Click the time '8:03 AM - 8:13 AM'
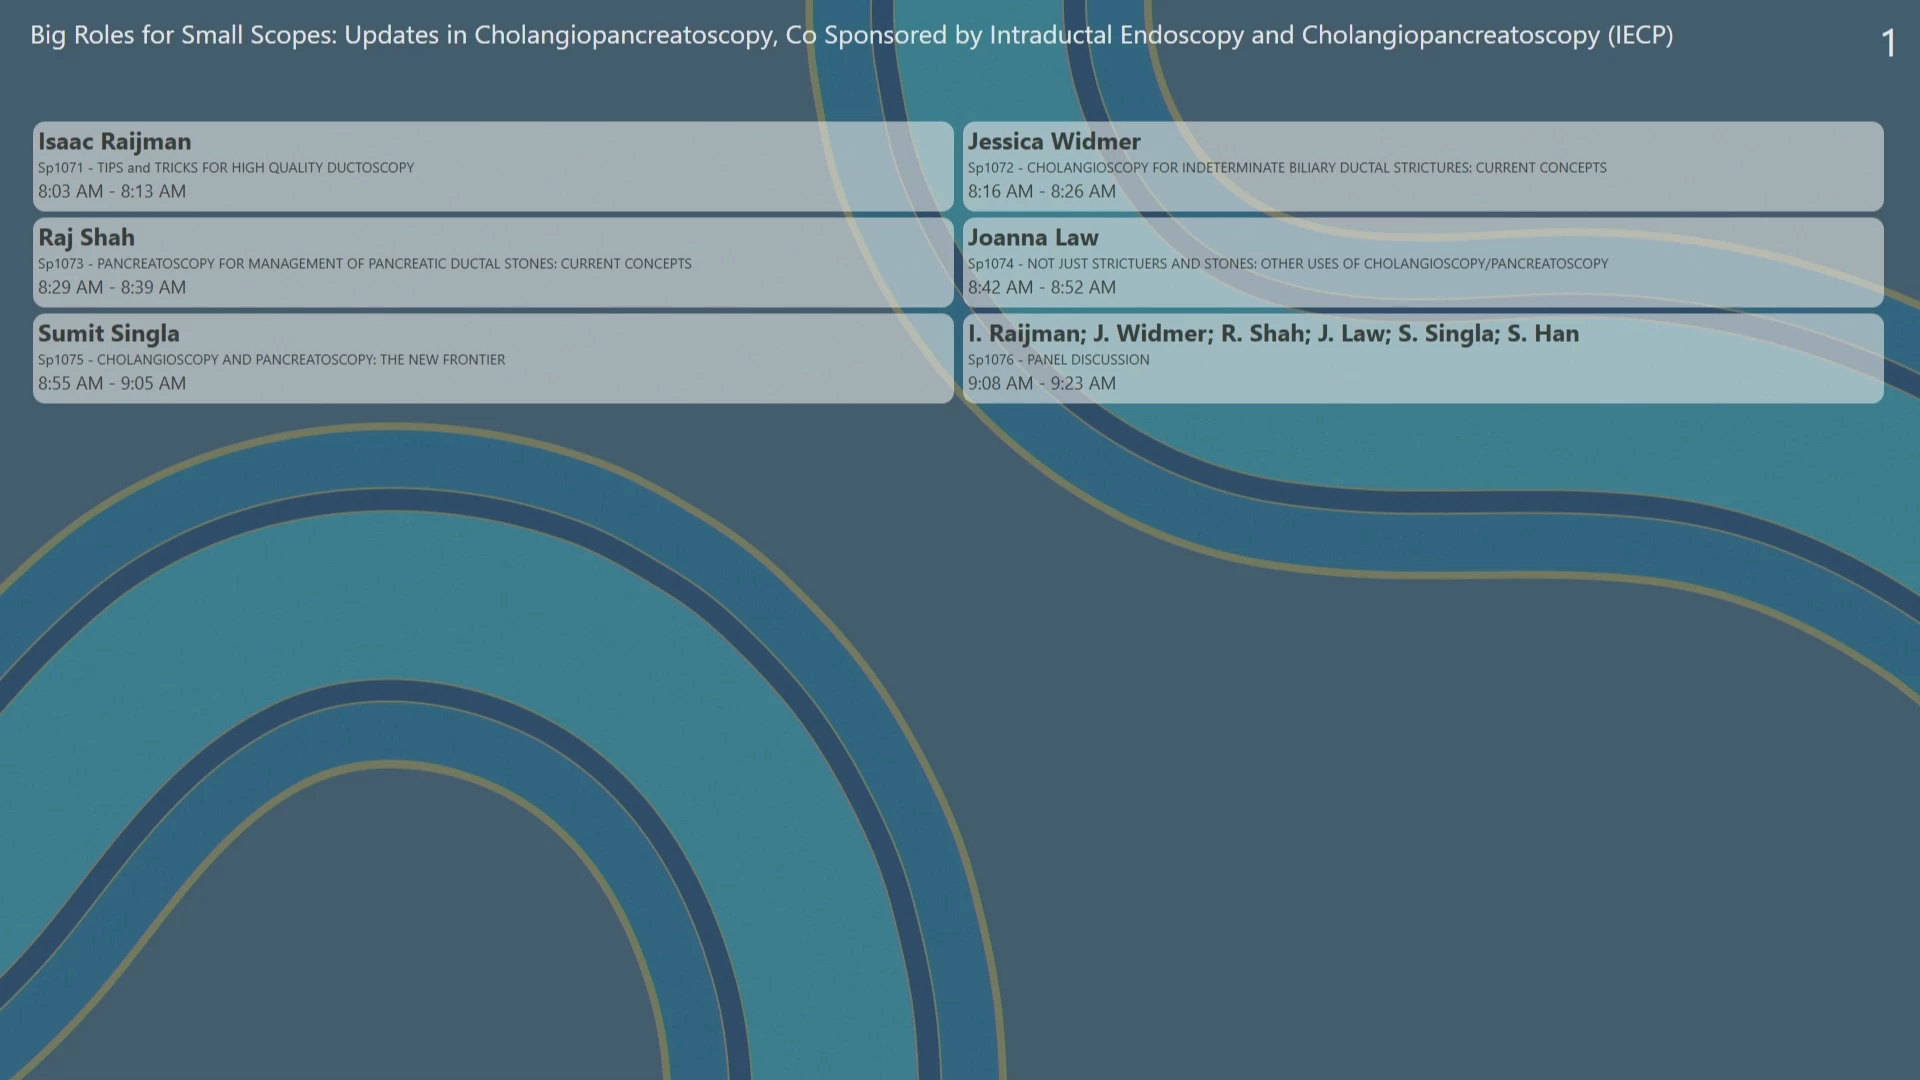The width and height of the screenshot is (1920, 1080). pos(112,191)
